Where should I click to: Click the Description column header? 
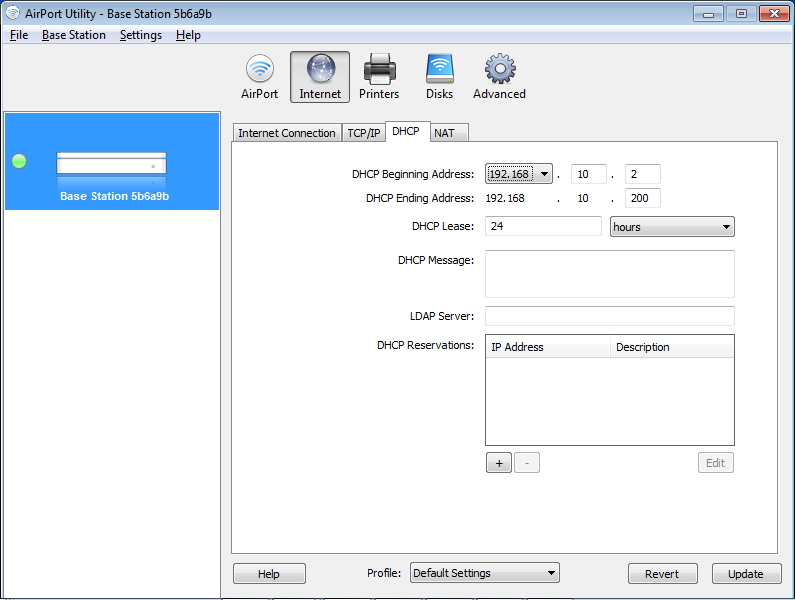pyautogui.click(x=672, y=347)
